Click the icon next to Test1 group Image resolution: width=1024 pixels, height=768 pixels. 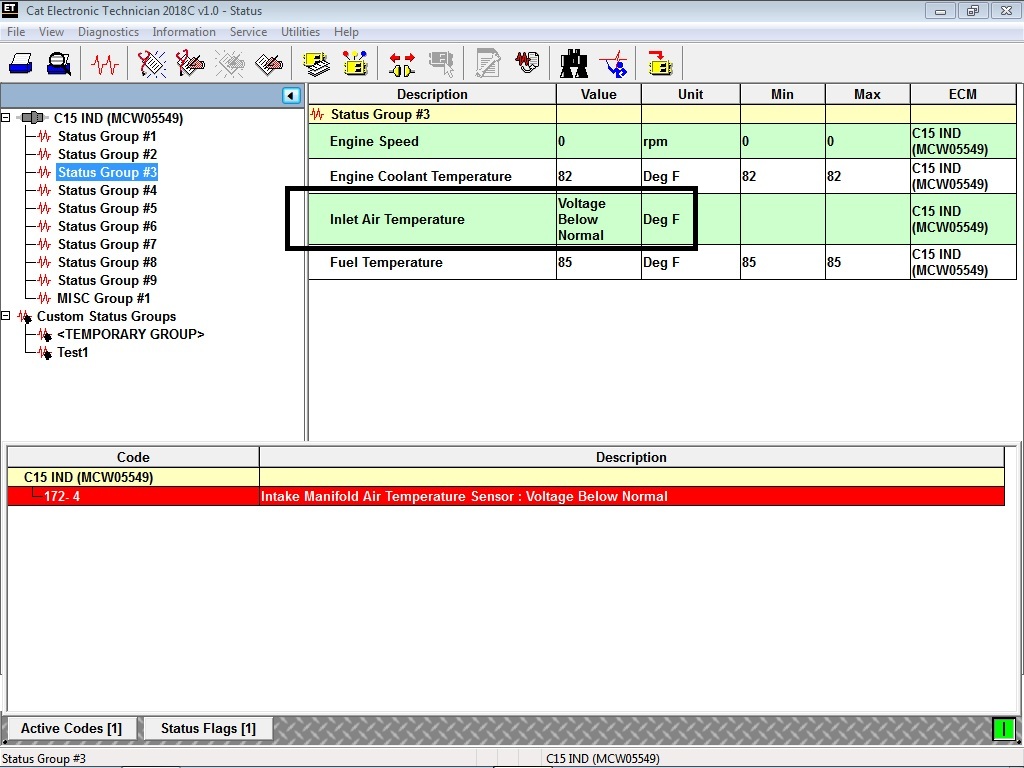pyautogui.click(x=44, y=353)
